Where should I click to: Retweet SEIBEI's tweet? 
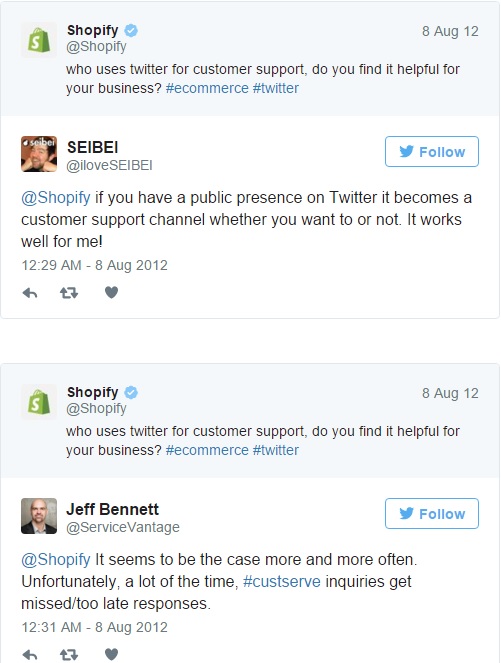(69, 293)
